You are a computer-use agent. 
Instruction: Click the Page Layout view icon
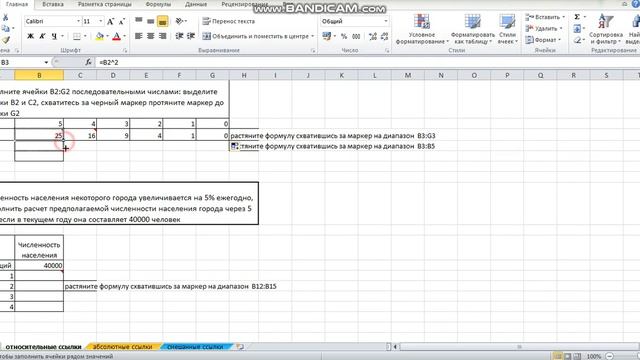pos(567,356)
